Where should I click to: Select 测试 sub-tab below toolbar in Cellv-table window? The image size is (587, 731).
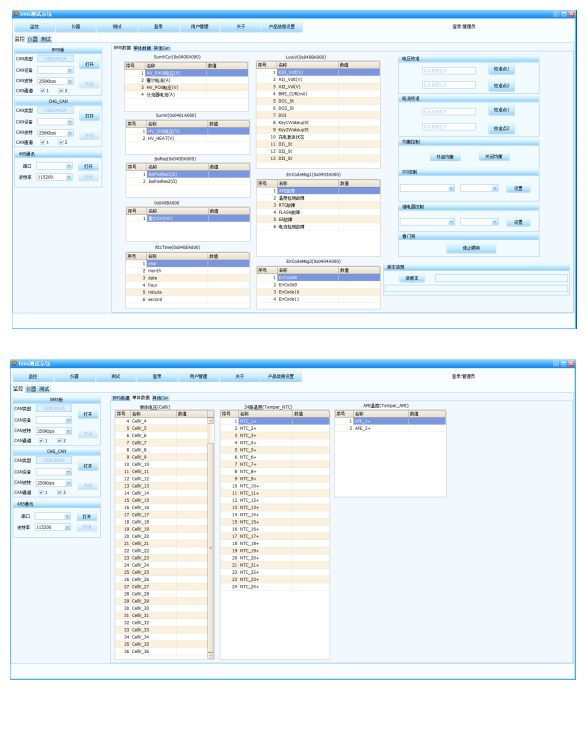44,389
